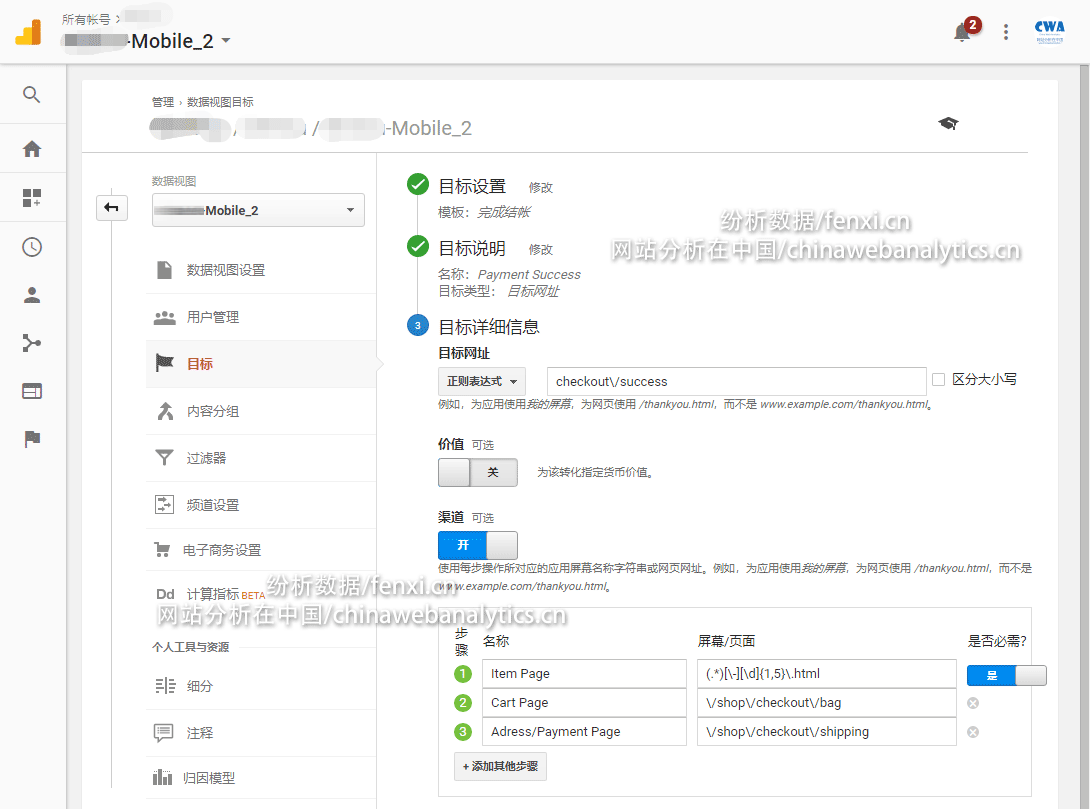Open Customization dashboard icon in sidebar
The width and height of the screenshot is (1090, 809).
(32, 198)
